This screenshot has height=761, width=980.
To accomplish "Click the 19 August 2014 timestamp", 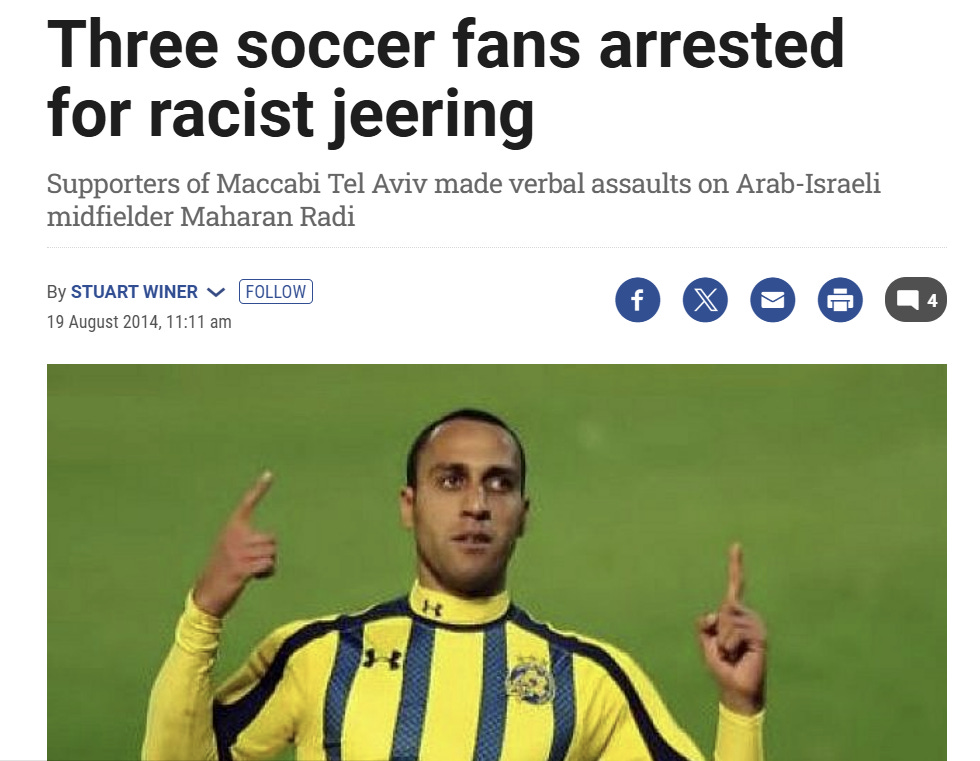I will (139, 322).
